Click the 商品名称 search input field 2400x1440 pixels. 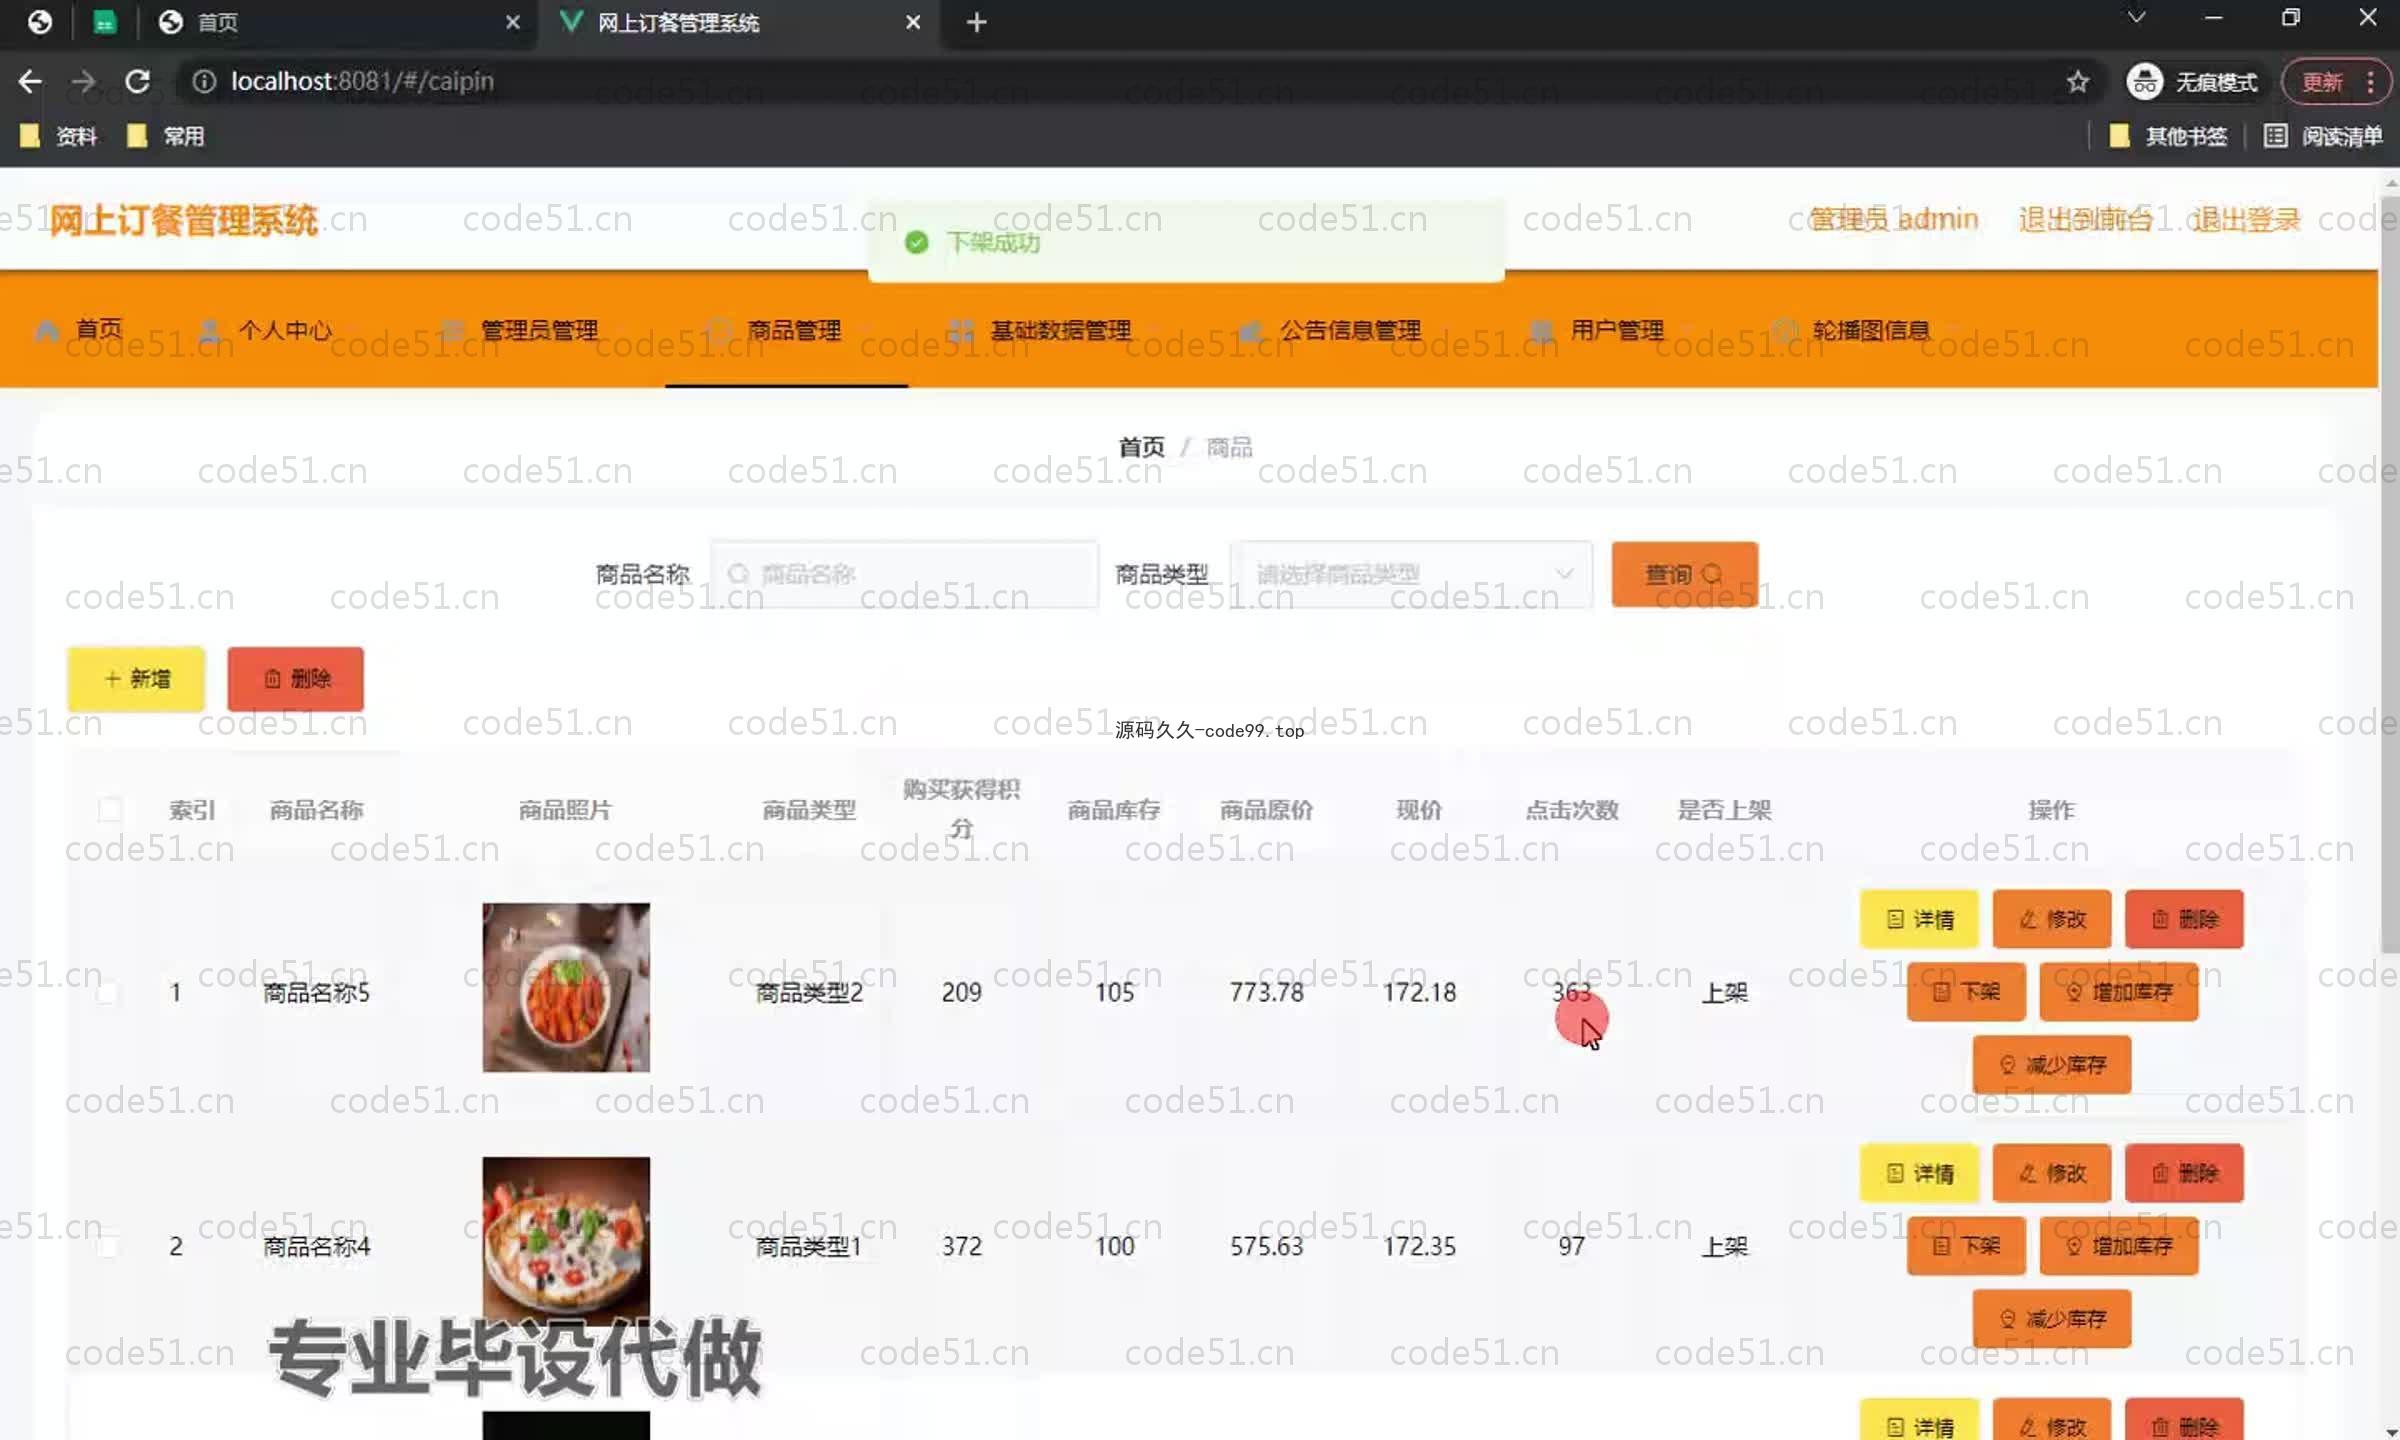[905, 574]
